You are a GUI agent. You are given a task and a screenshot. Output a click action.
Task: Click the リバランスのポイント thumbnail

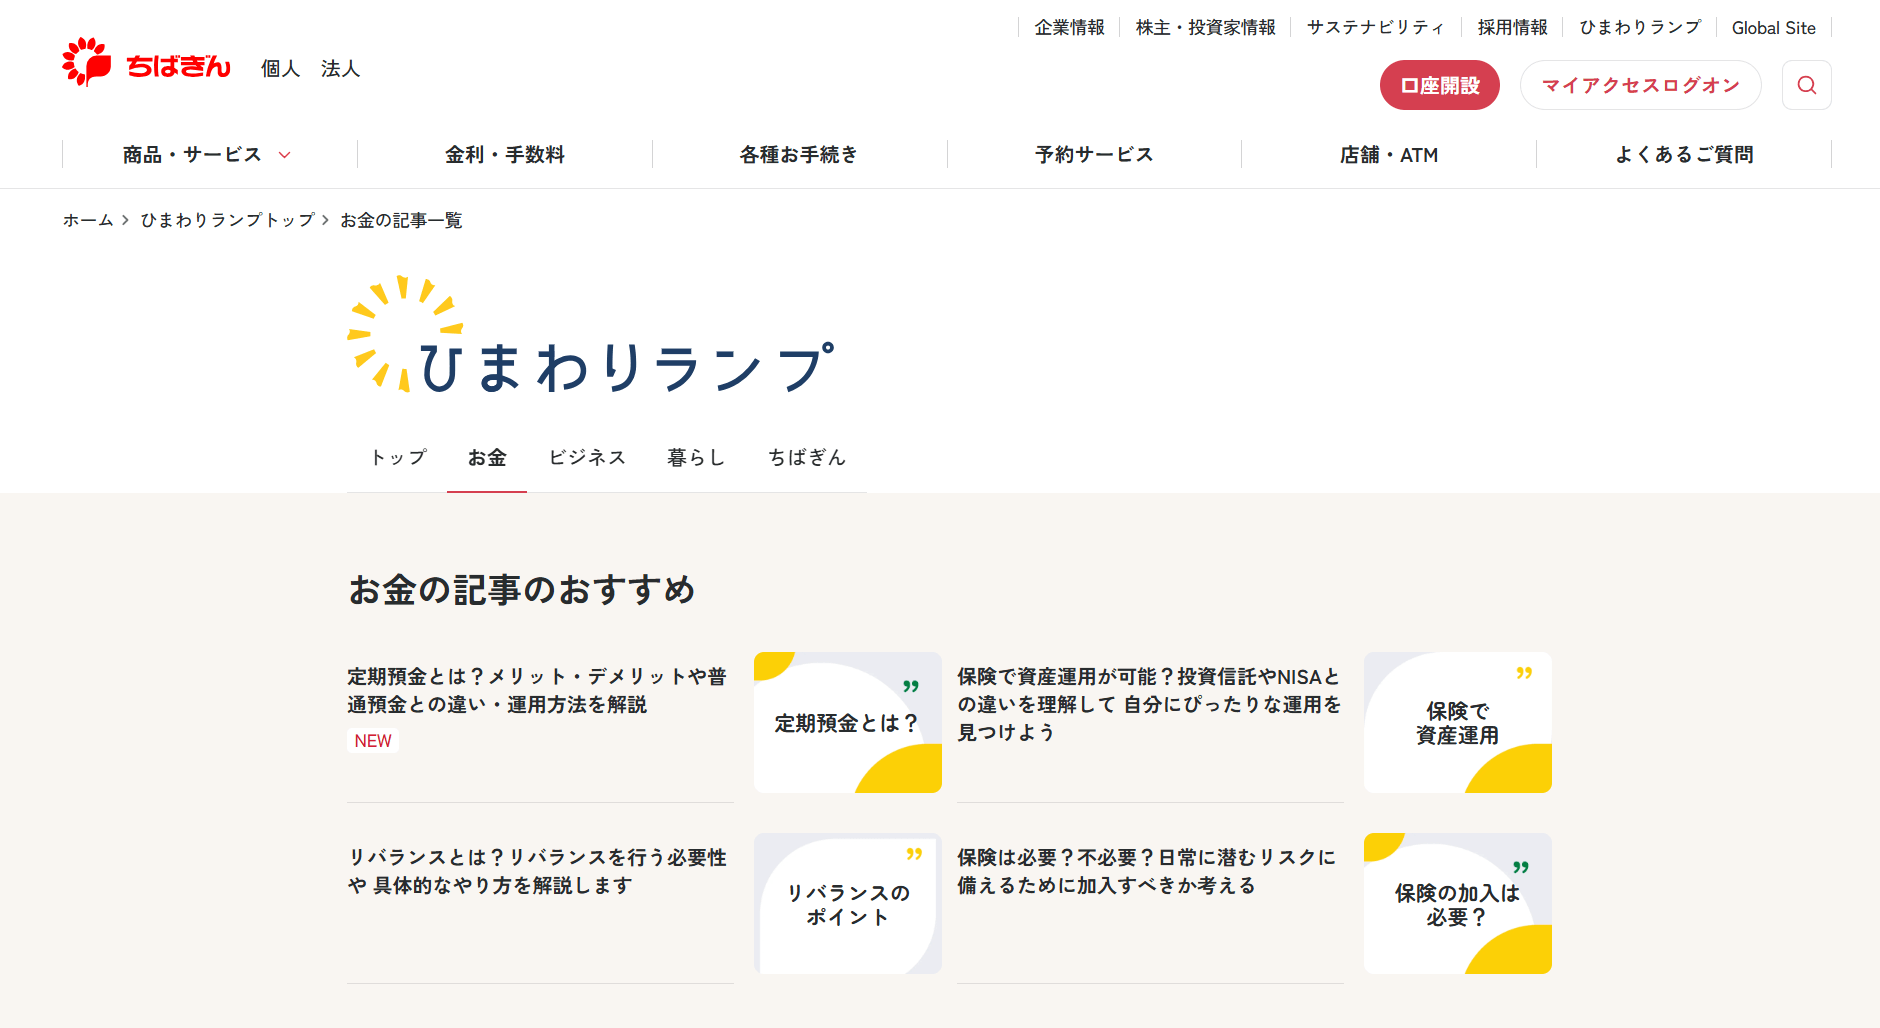coord(847,904)
